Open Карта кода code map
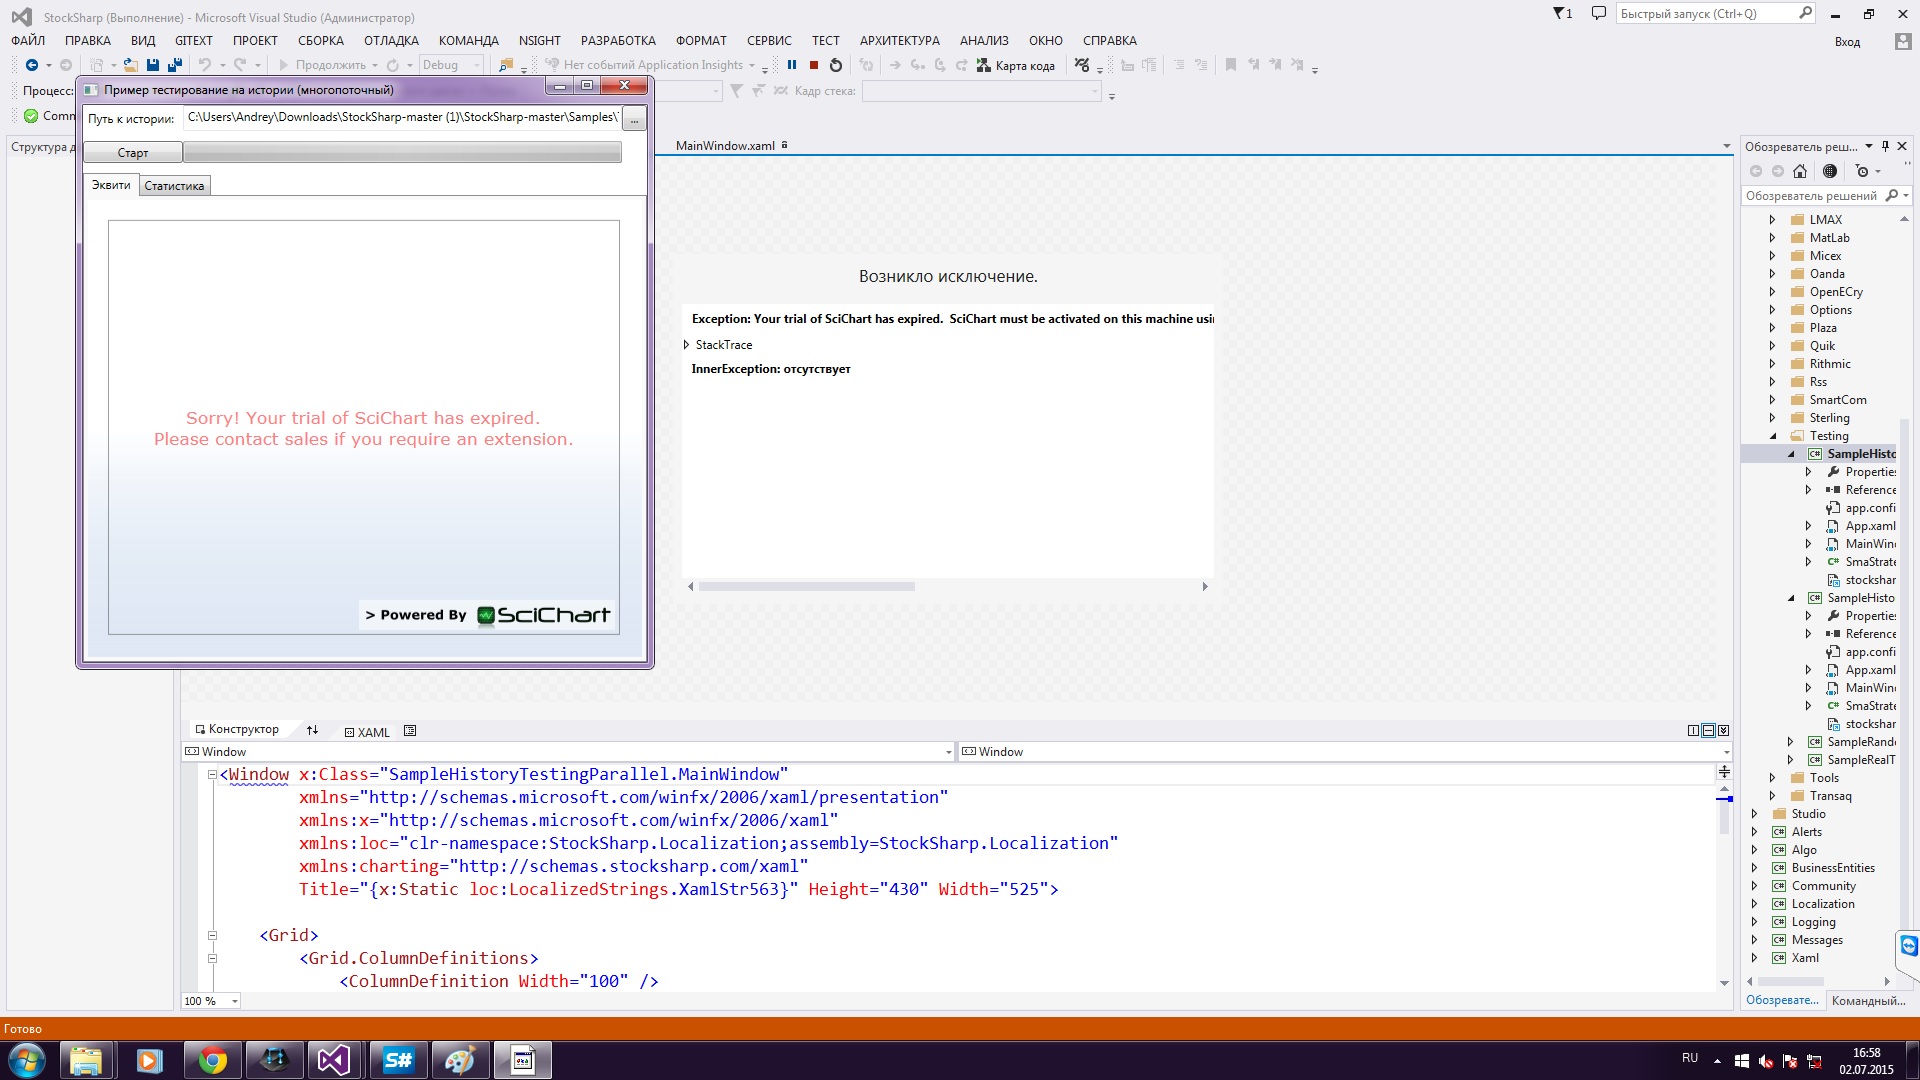Viewport: 1920px width, 1080px height. pos(1016,66)
